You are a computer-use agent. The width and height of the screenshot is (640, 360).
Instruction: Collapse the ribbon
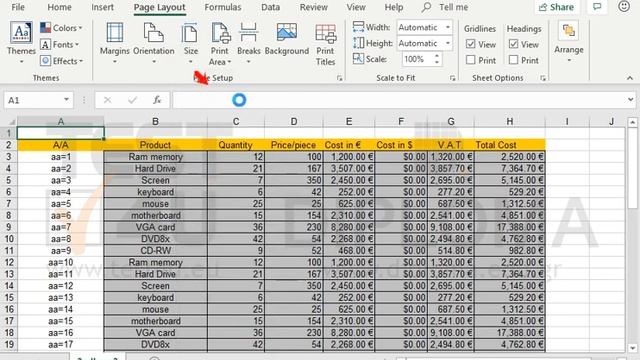pos(630,78)
